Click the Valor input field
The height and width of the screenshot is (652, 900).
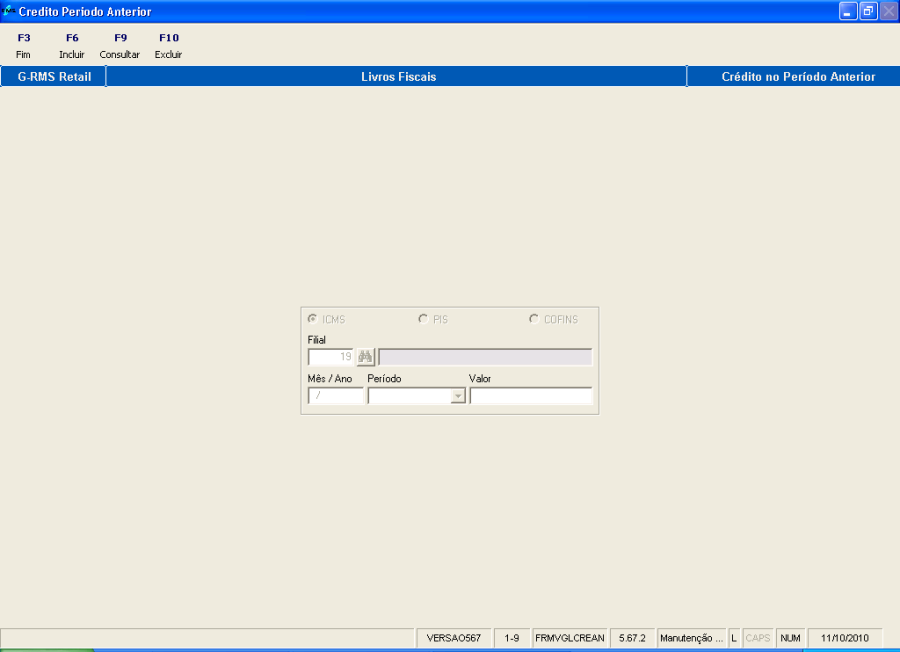[531, 395]
